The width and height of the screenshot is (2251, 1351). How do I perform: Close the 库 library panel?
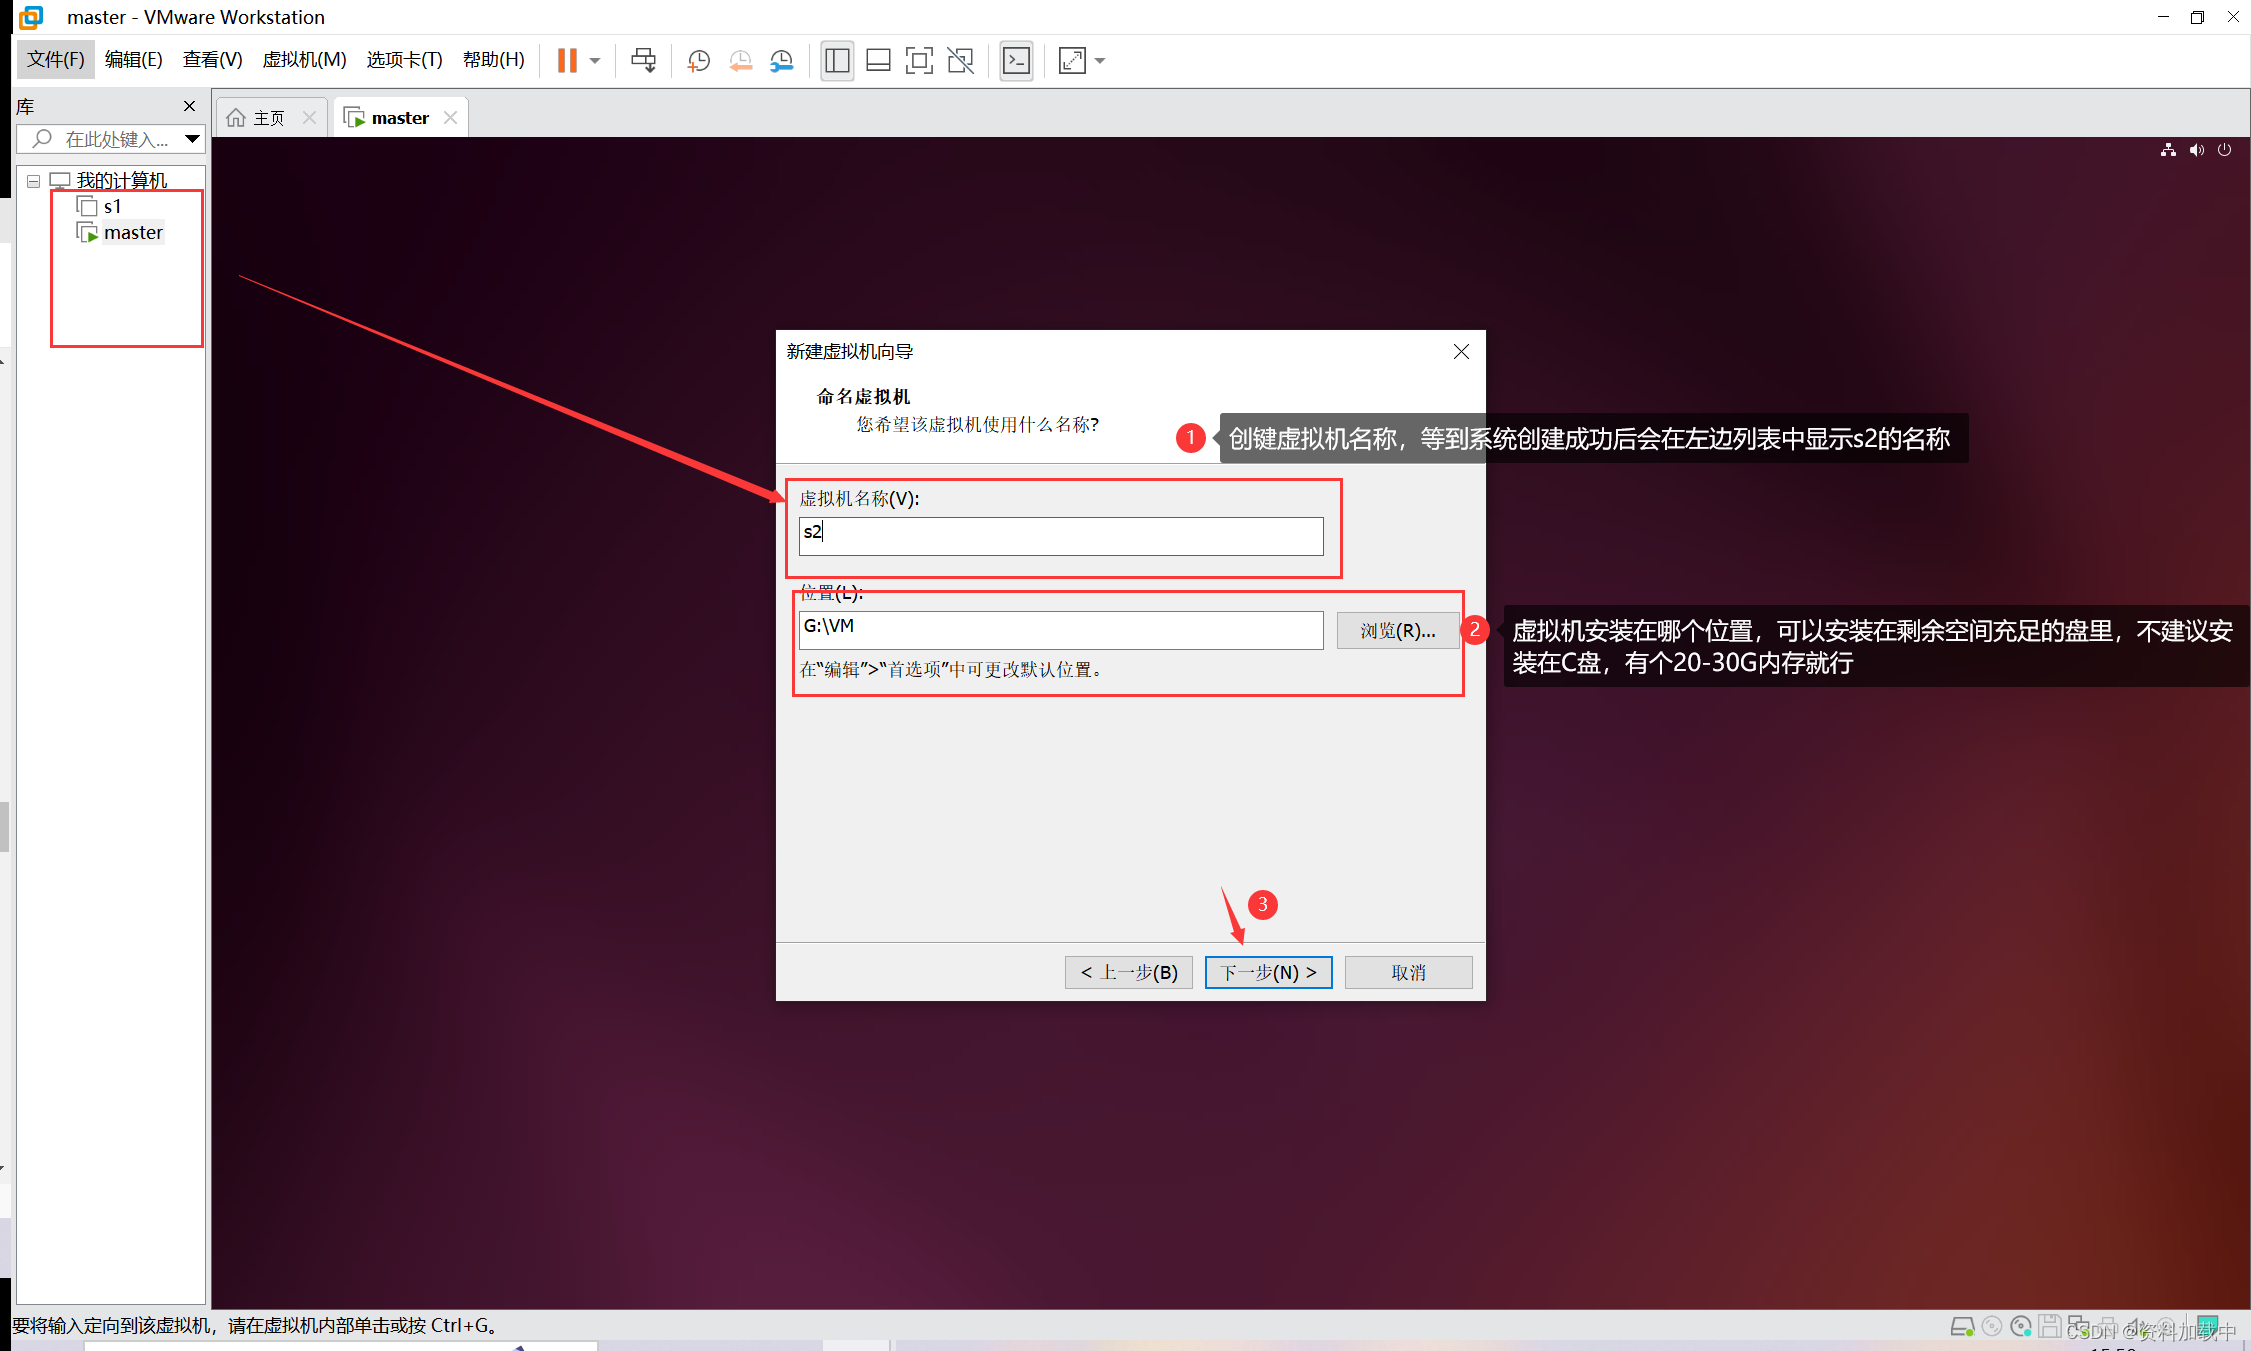189,106
